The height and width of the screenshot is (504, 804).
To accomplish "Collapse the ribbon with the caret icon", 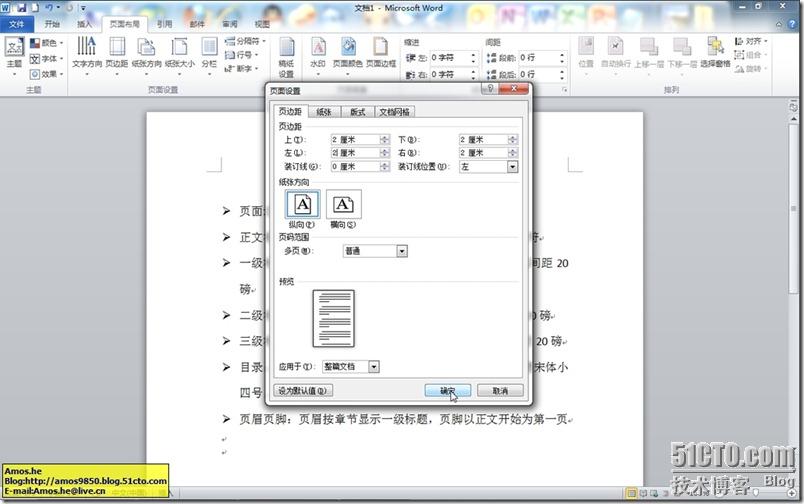I will click(x=779, y=24).
